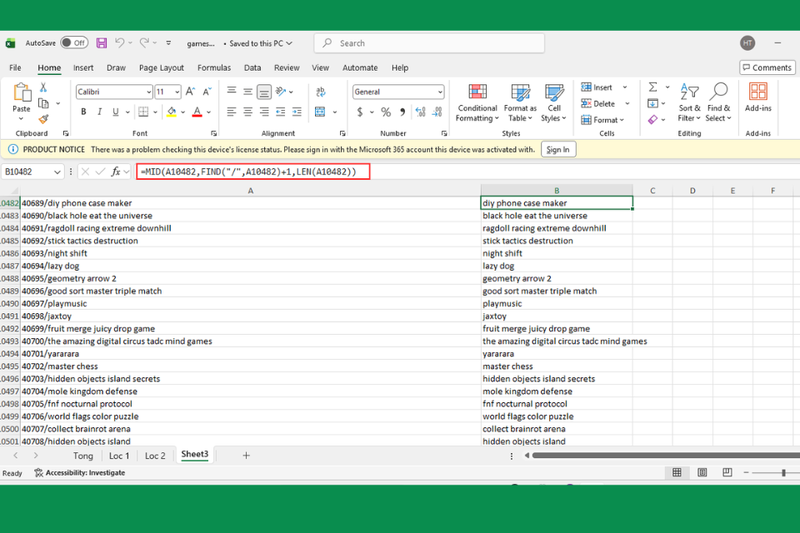Switch to the Insert tab
This screenshot has height=533, width=800.
coord(83,68)
